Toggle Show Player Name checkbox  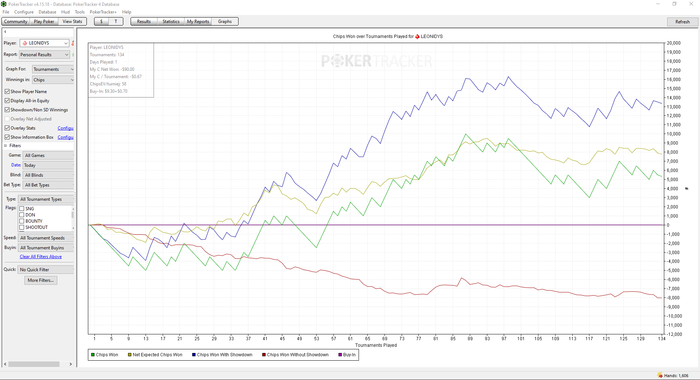pyautogui.click(x=7, y=91)
